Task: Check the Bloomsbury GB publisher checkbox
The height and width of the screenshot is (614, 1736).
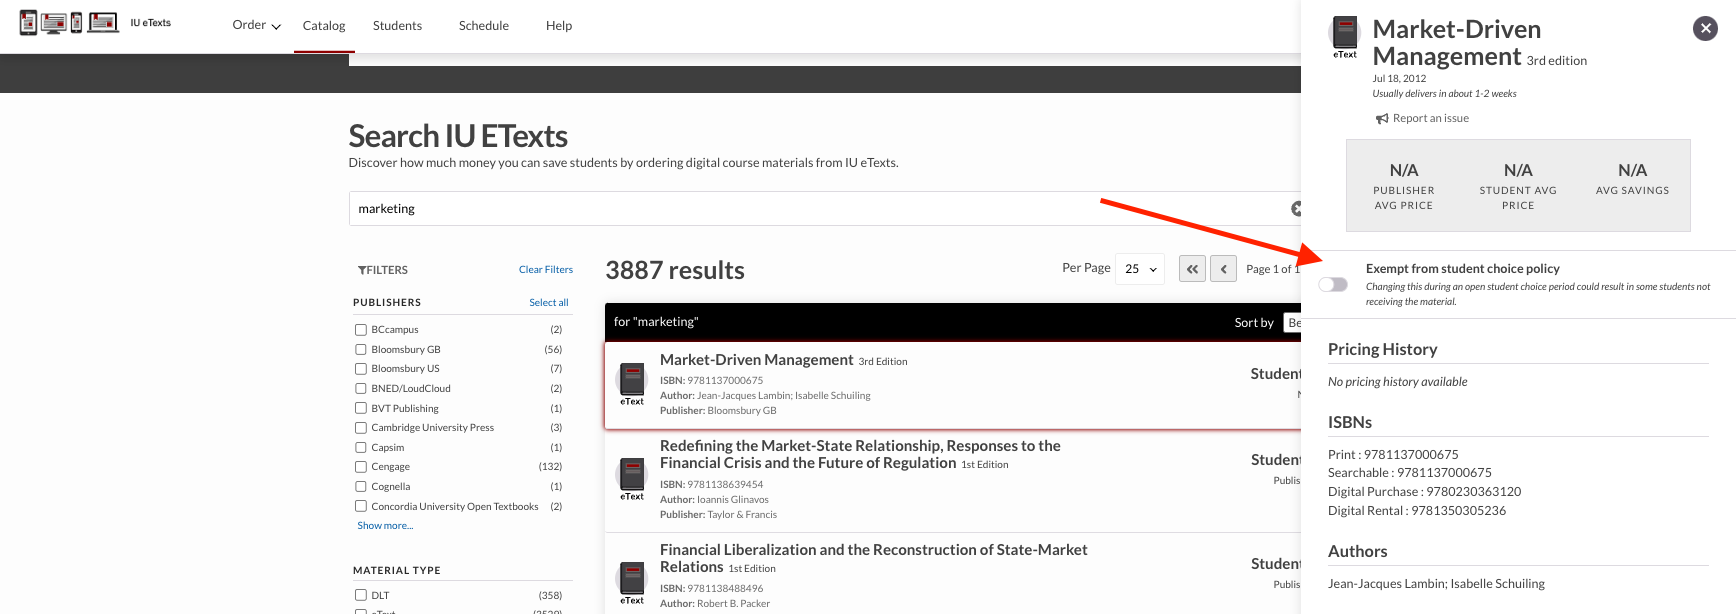Action: [361, 349]
